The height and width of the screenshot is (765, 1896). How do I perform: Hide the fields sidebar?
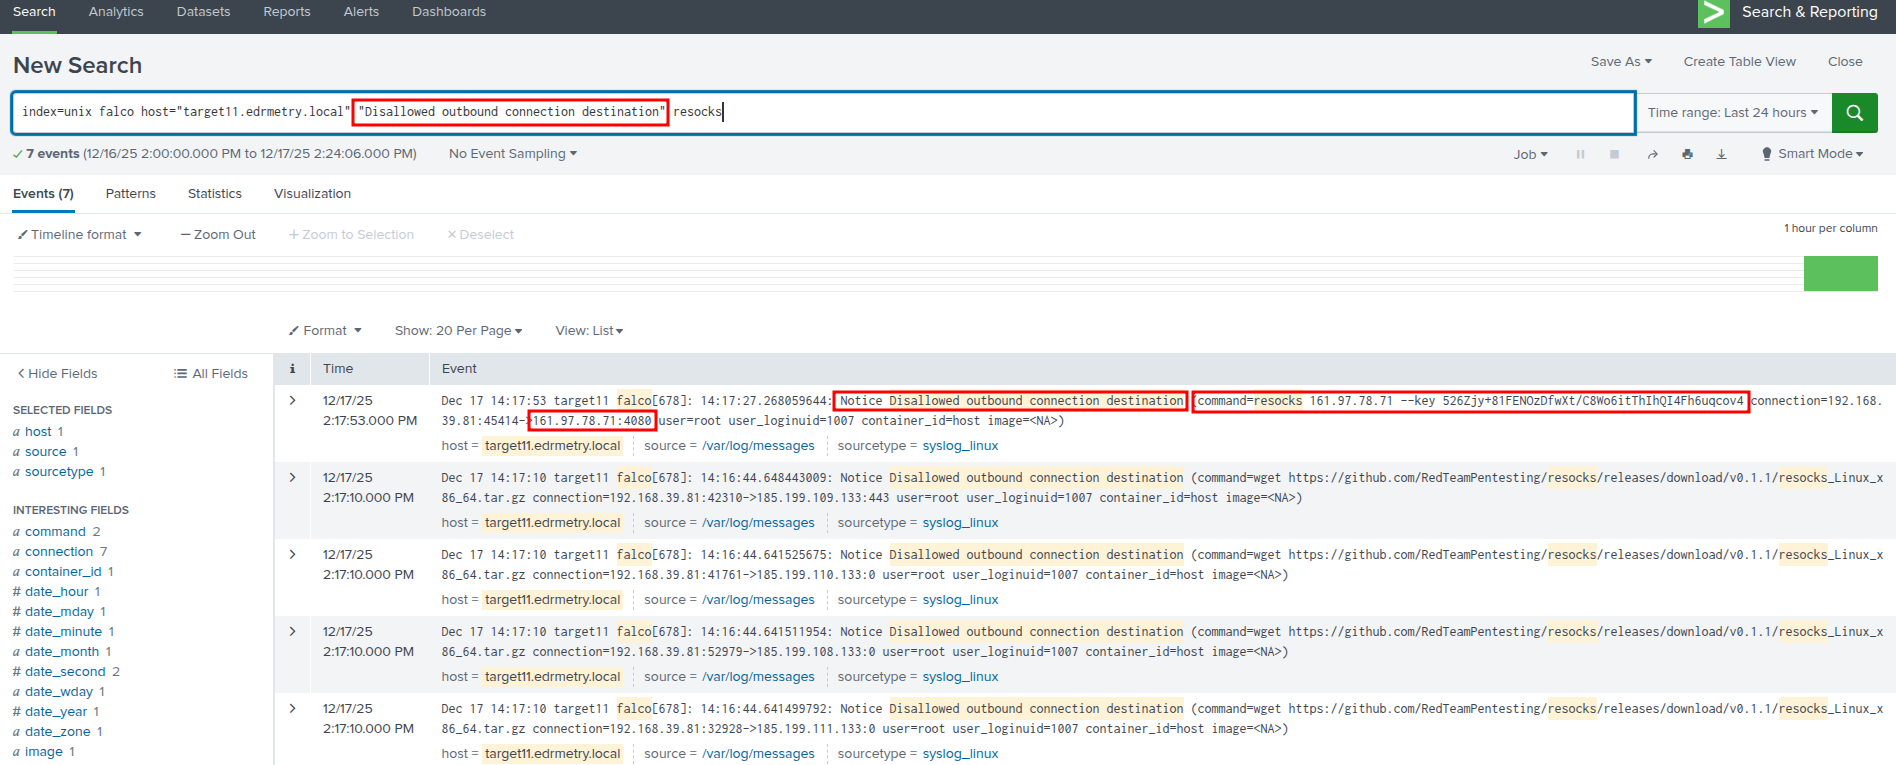(x=57, y=374)
